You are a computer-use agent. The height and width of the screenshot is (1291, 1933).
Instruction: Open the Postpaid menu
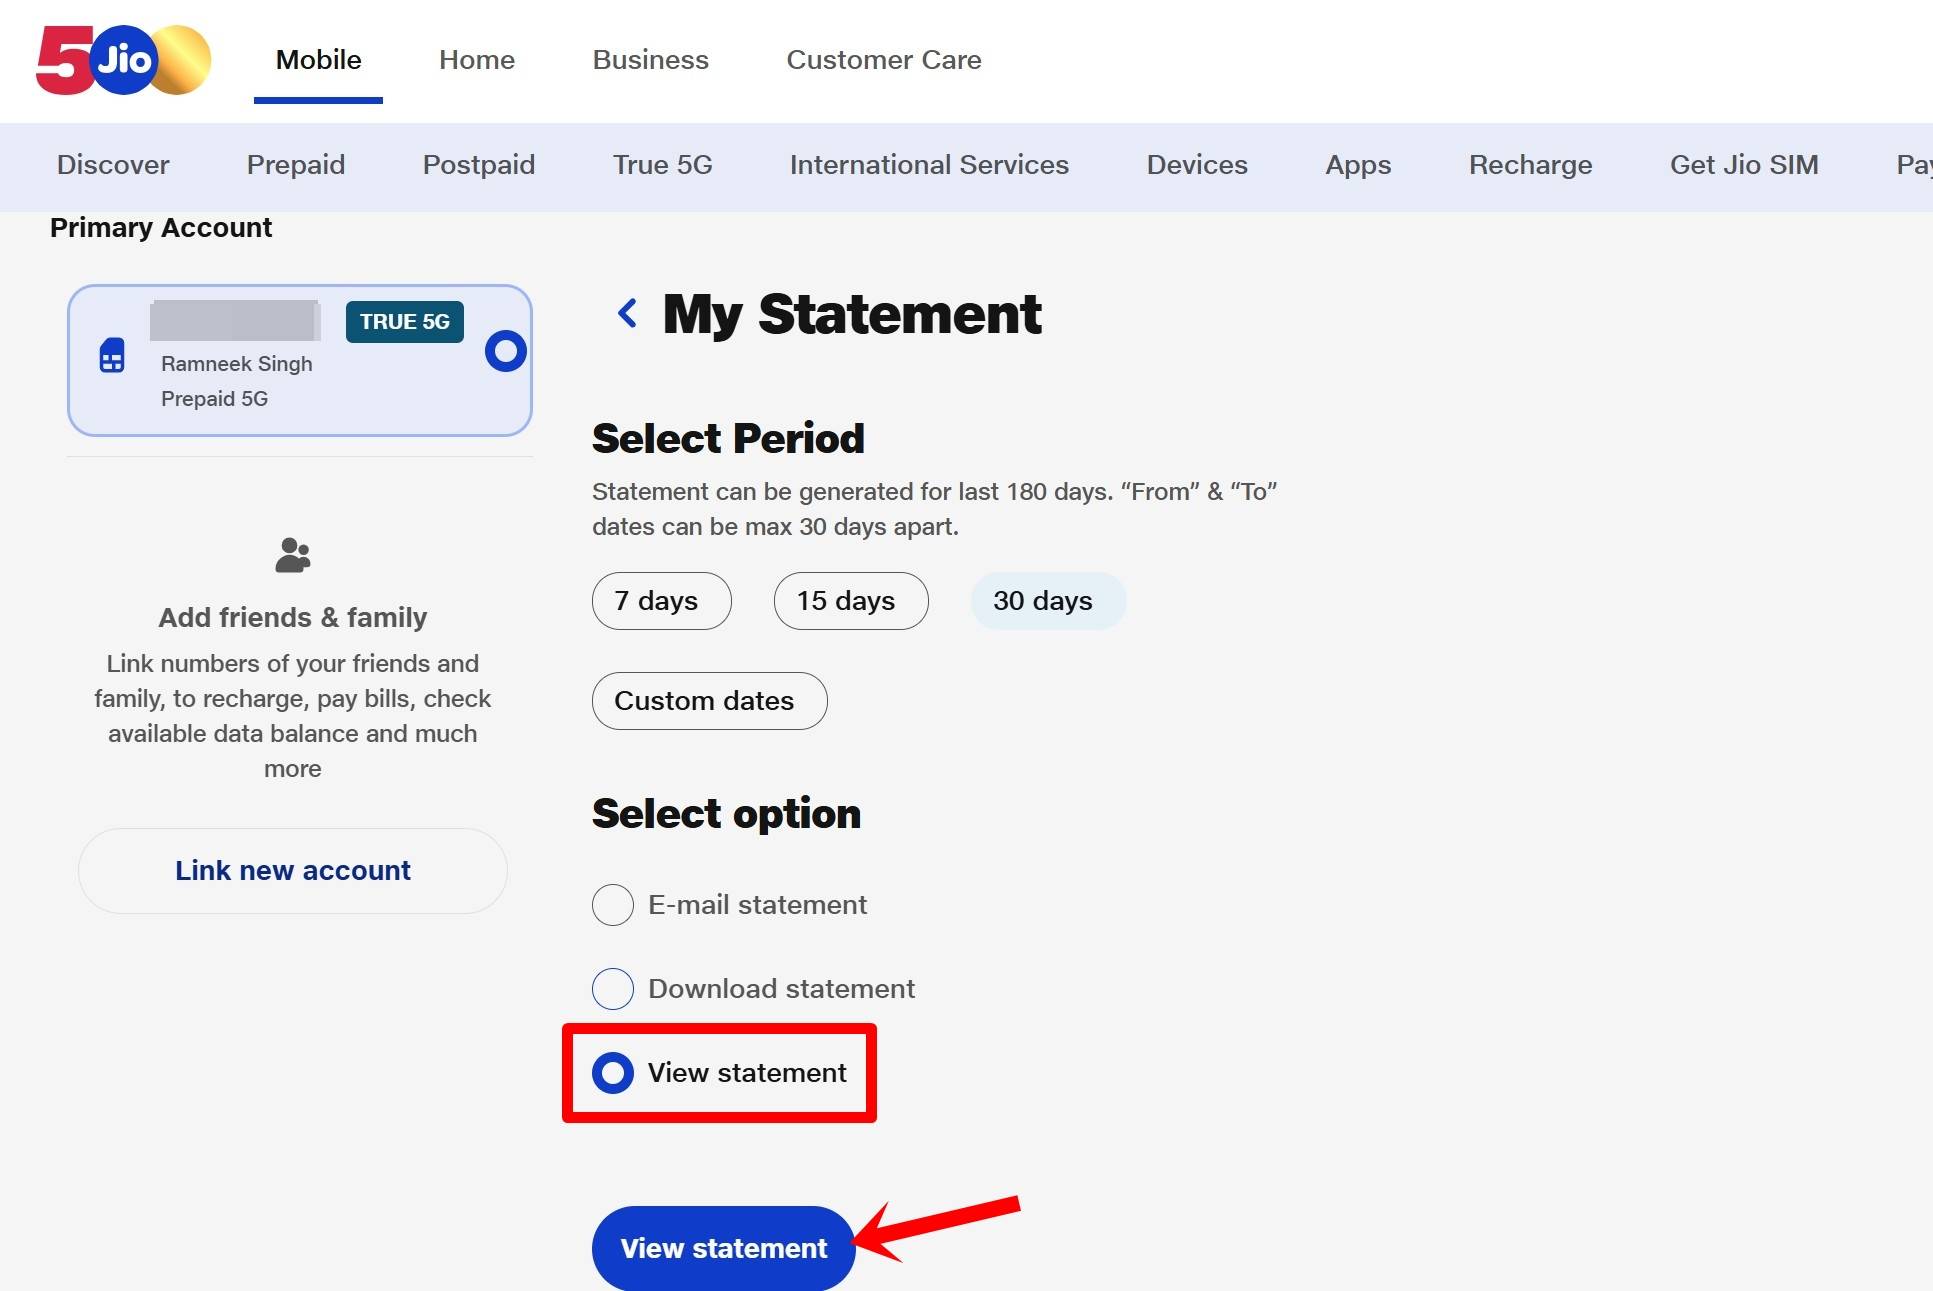479,165
